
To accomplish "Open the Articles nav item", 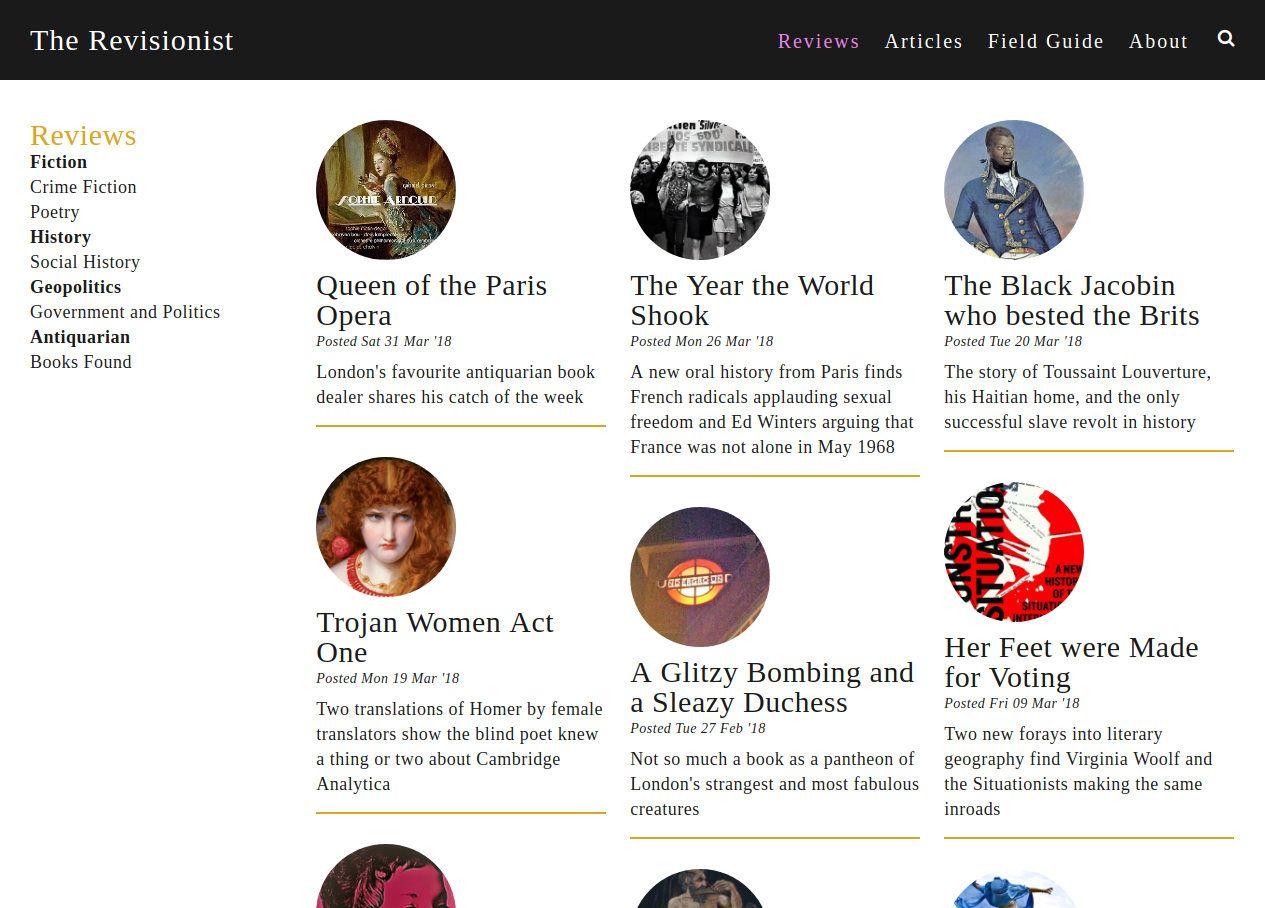I will click(x=924, y=41).
